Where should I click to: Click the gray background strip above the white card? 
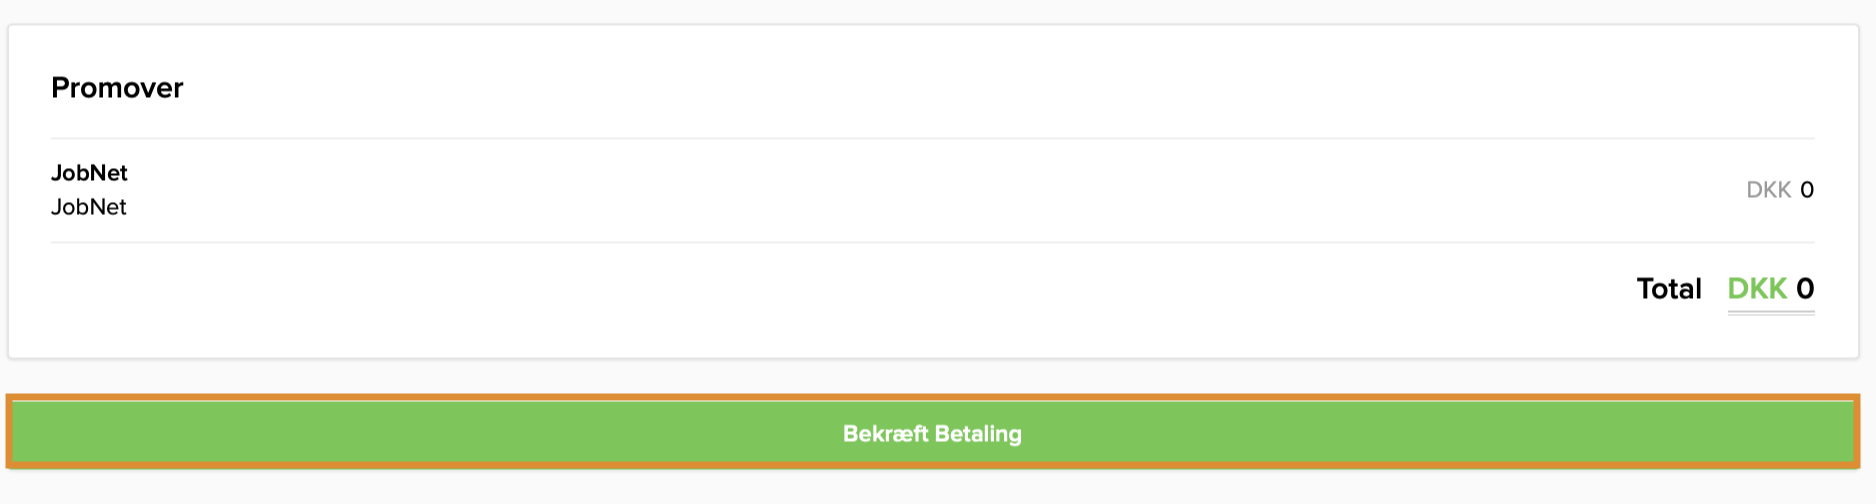pyautogui.click(x=932, y=11)
